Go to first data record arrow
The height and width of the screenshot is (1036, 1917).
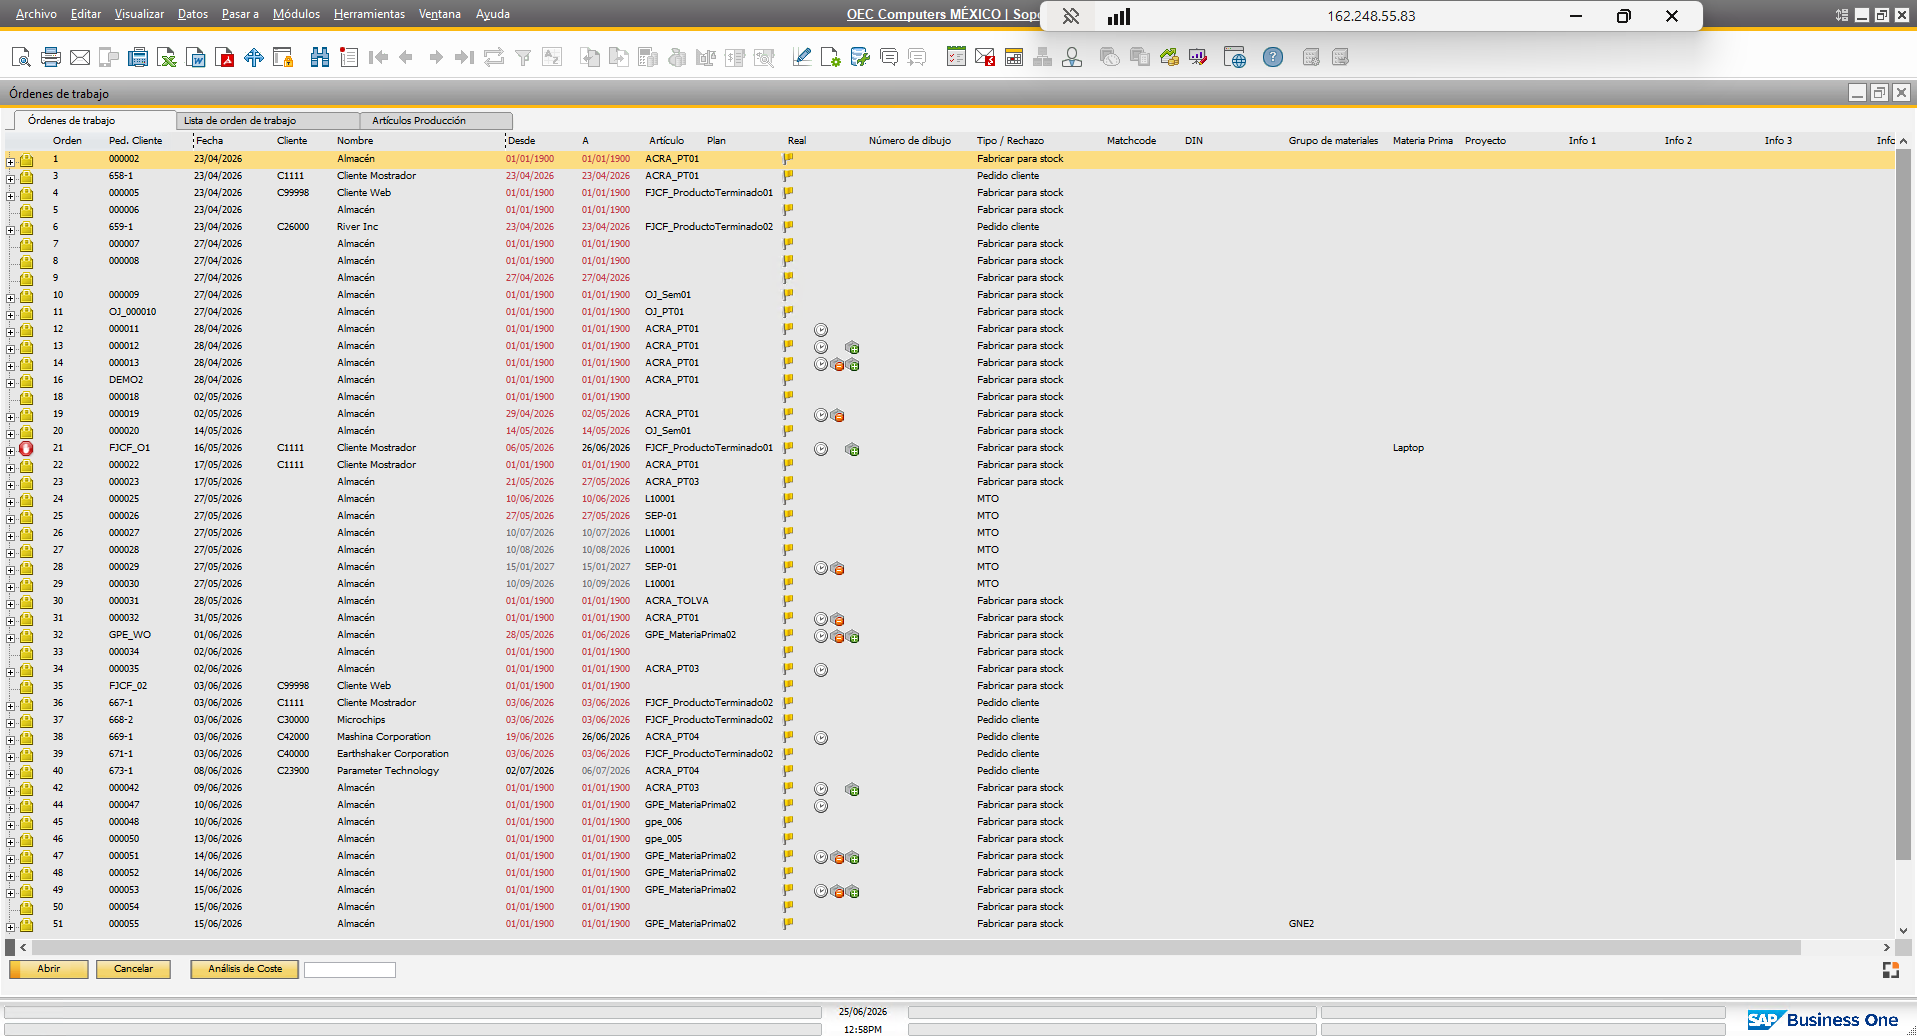378,57
